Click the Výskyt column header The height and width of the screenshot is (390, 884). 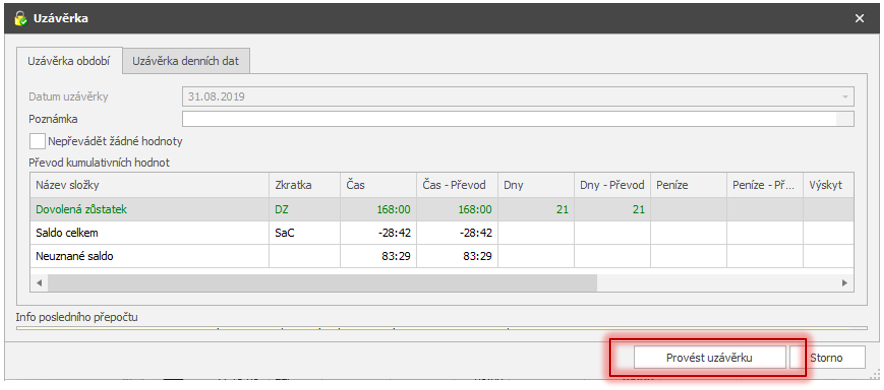pos(829,185)
